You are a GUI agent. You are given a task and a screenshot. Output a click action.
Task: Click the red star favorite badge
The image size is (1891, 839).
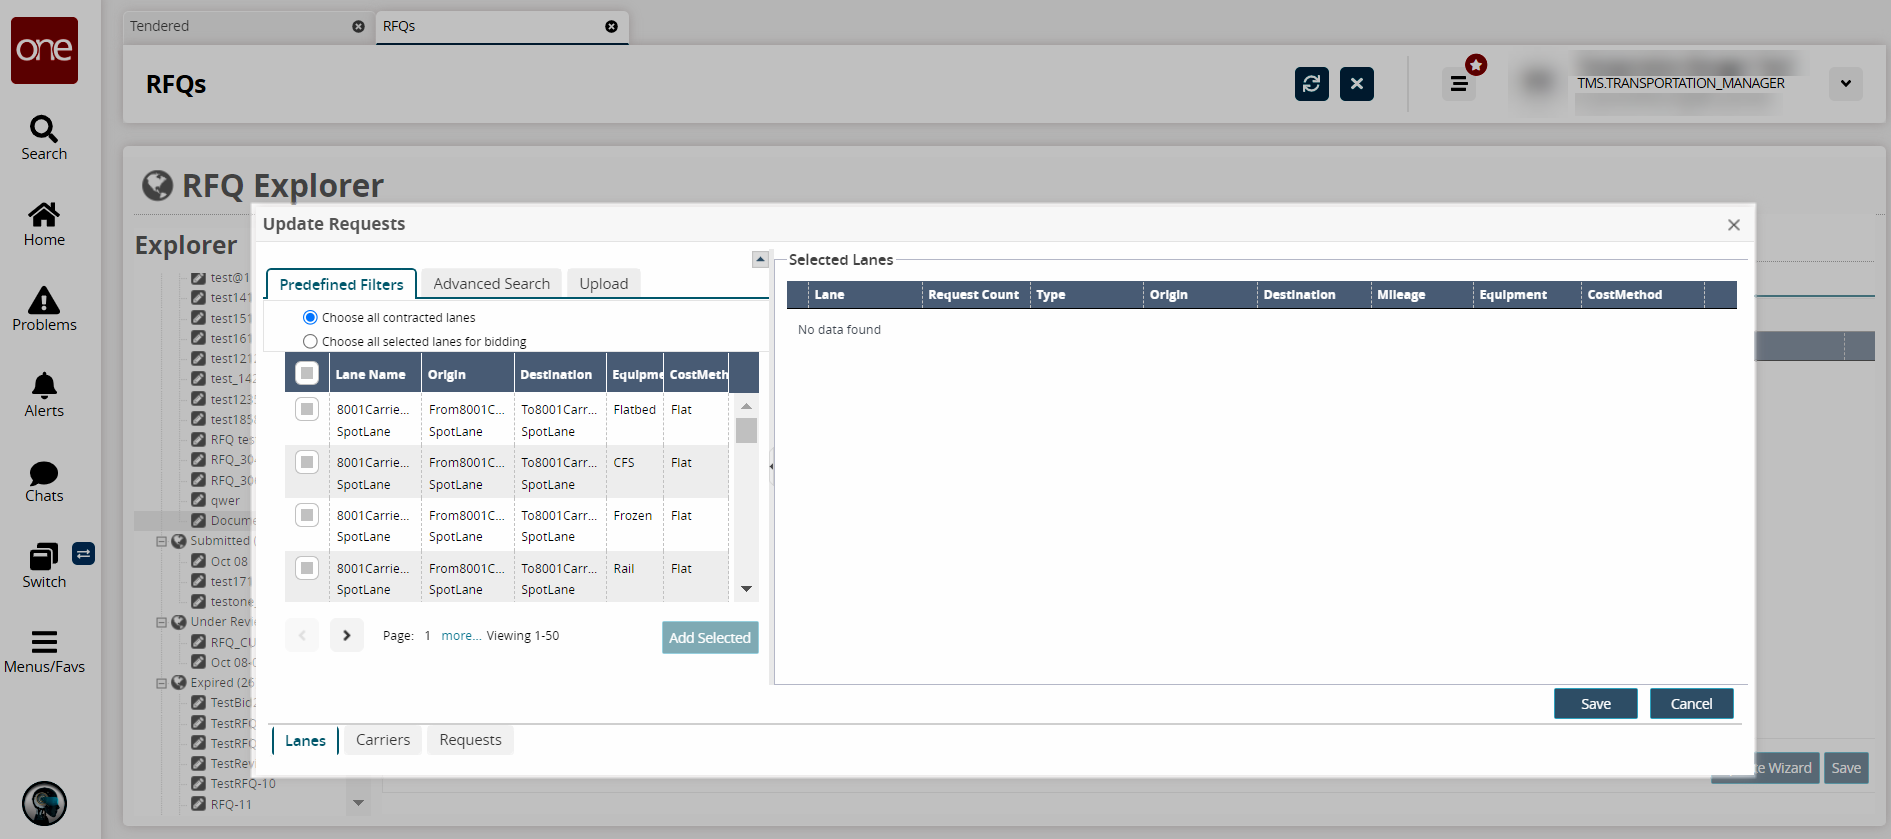(1476, 65)
